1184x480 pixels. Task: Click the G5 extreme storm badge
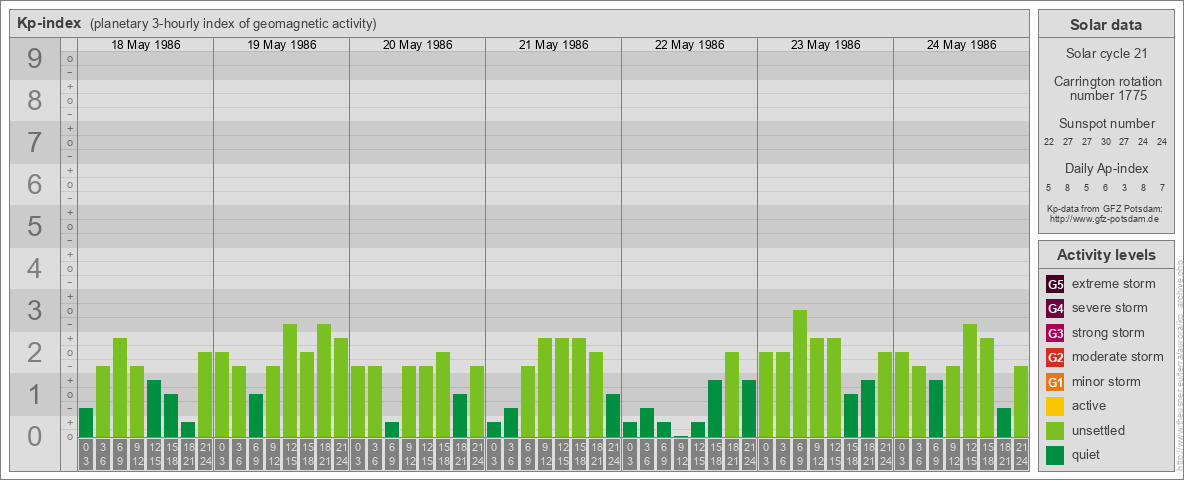click(x=1055, y=284)
